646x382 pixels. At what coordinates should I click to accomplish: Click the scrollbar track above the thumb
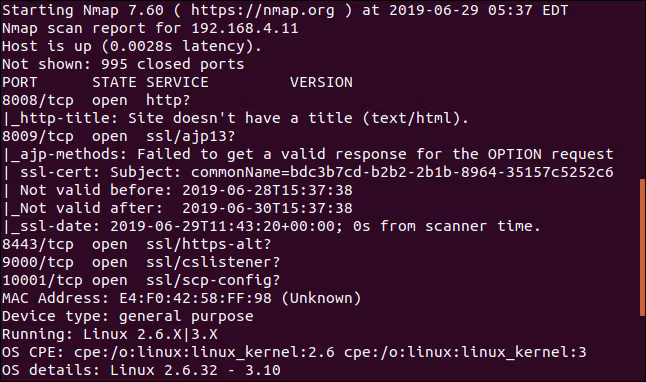[643, 89]
